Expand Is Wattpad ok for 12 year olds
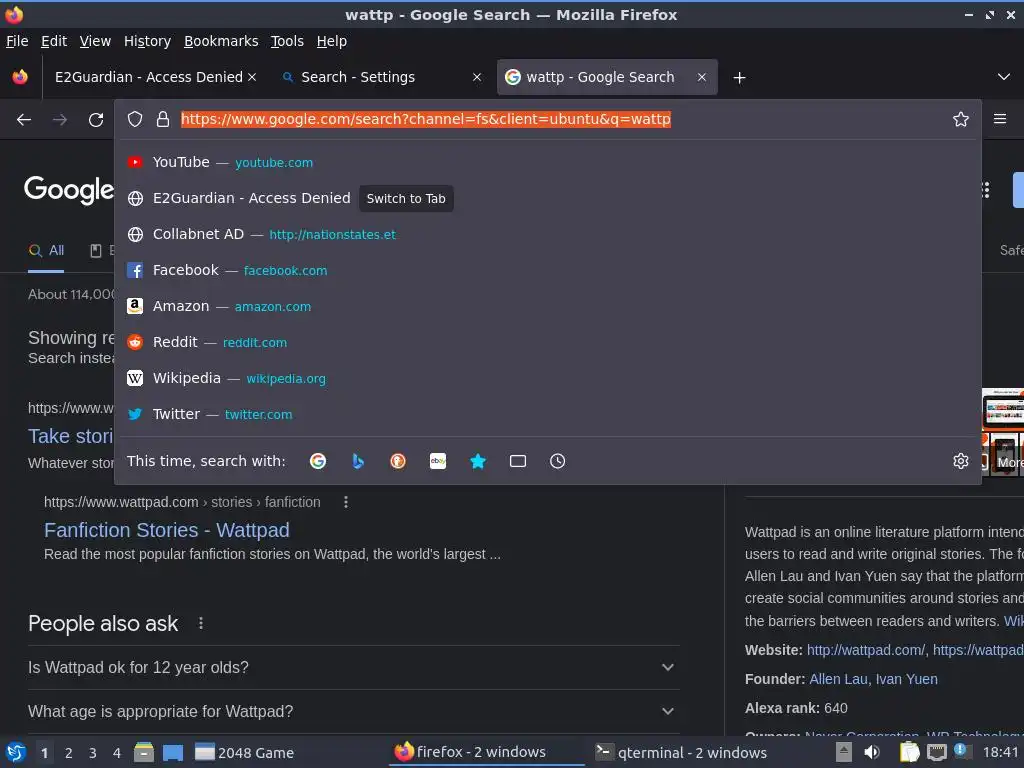 (x=353, y=667)
